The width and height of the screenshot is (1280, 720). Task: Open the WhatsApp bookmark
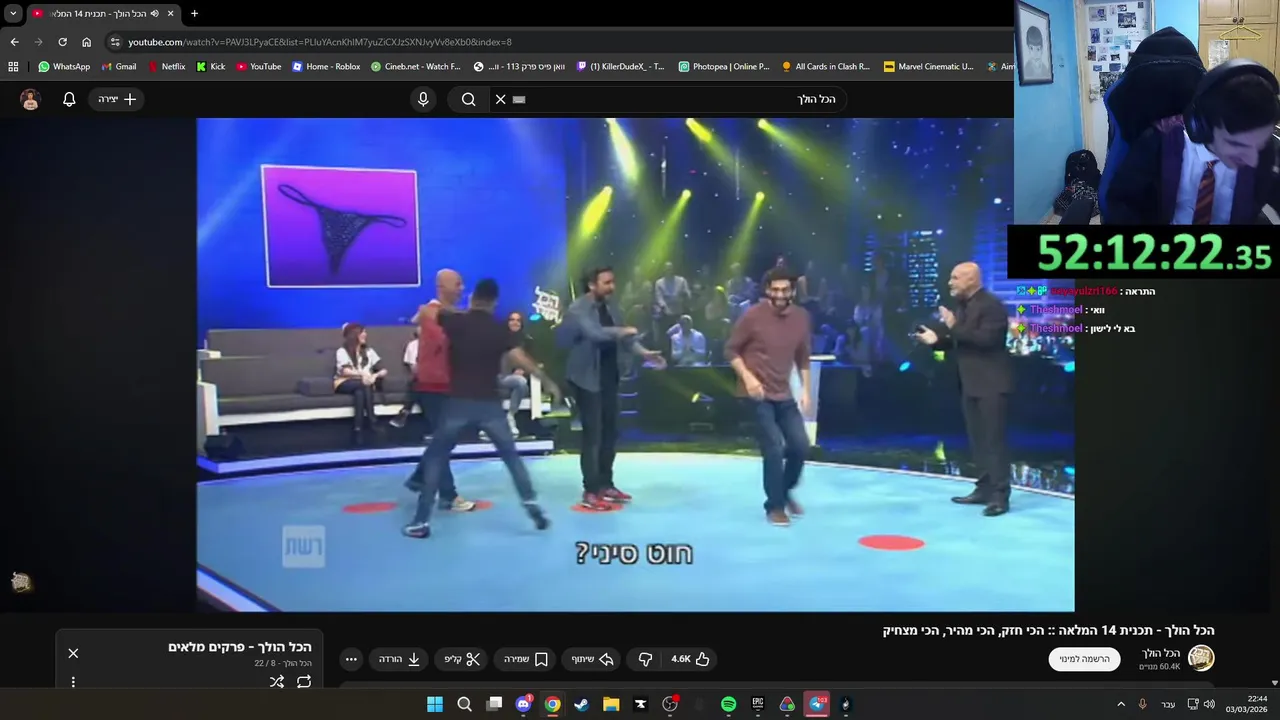64,67
